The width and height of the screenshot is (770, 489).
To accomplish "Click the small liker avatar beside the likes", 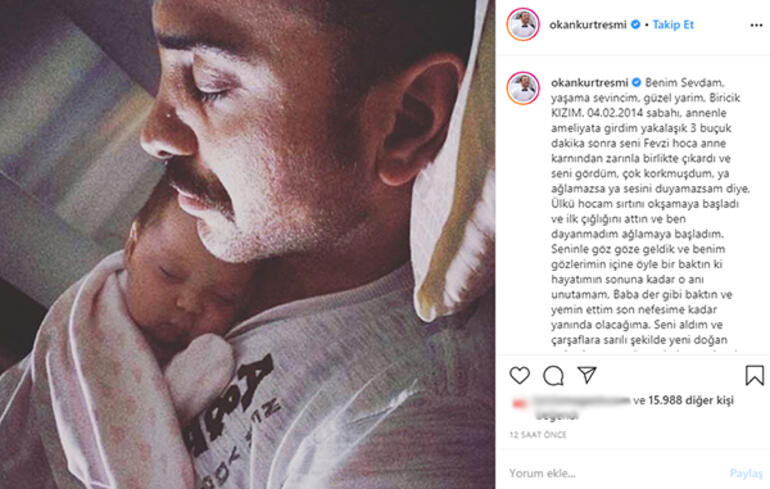I will coord(520,404).
